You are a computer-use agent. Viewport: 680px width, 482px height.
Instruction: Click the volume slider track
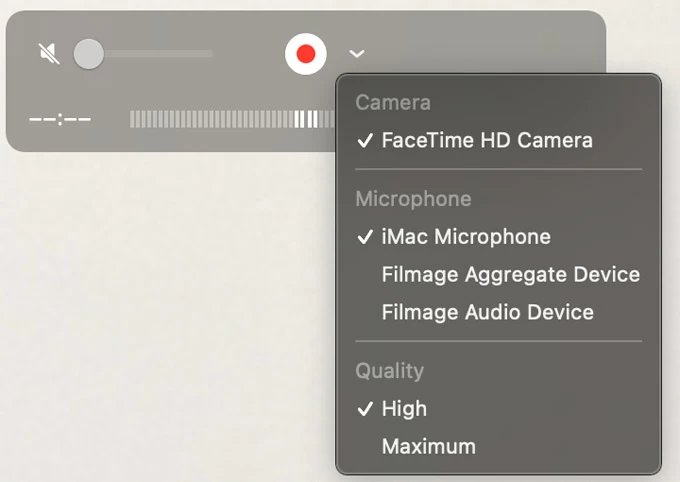[x=160, y=54]
